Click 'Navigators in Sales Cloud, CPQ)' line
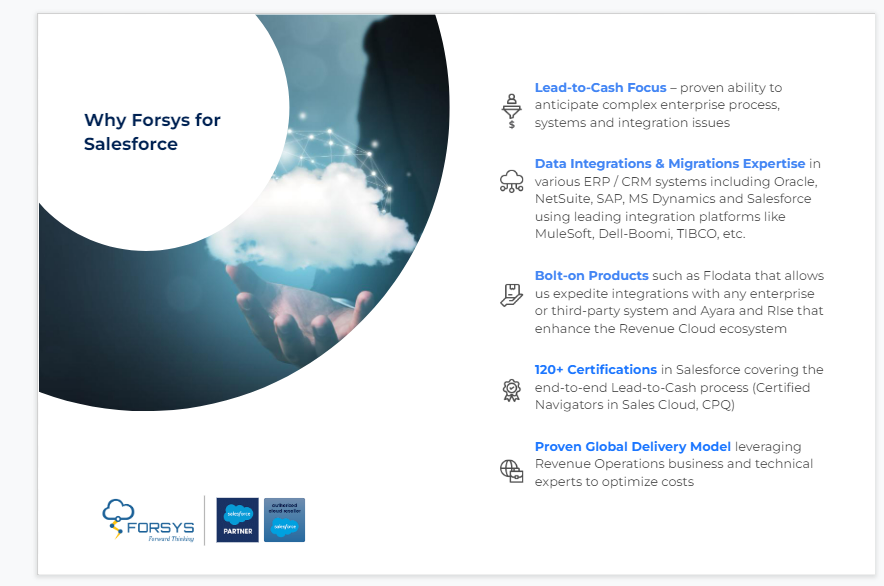 point(634,404)
